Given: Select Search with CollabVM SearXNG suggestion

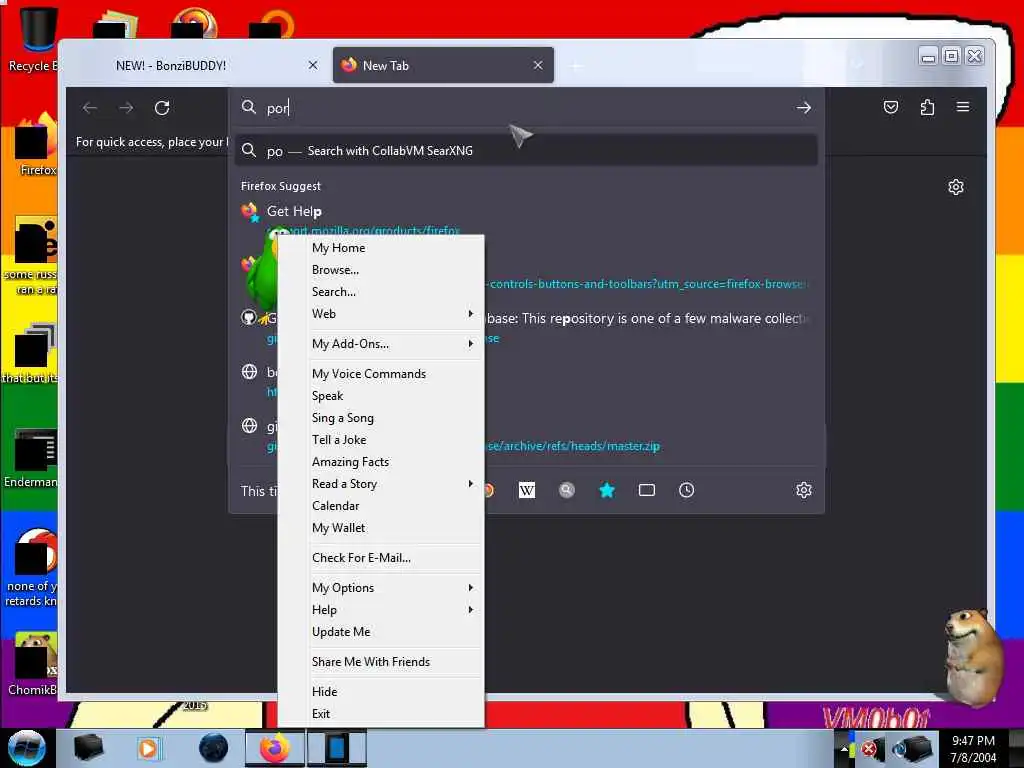Looking at the screenshot, I should coord(526,151).
